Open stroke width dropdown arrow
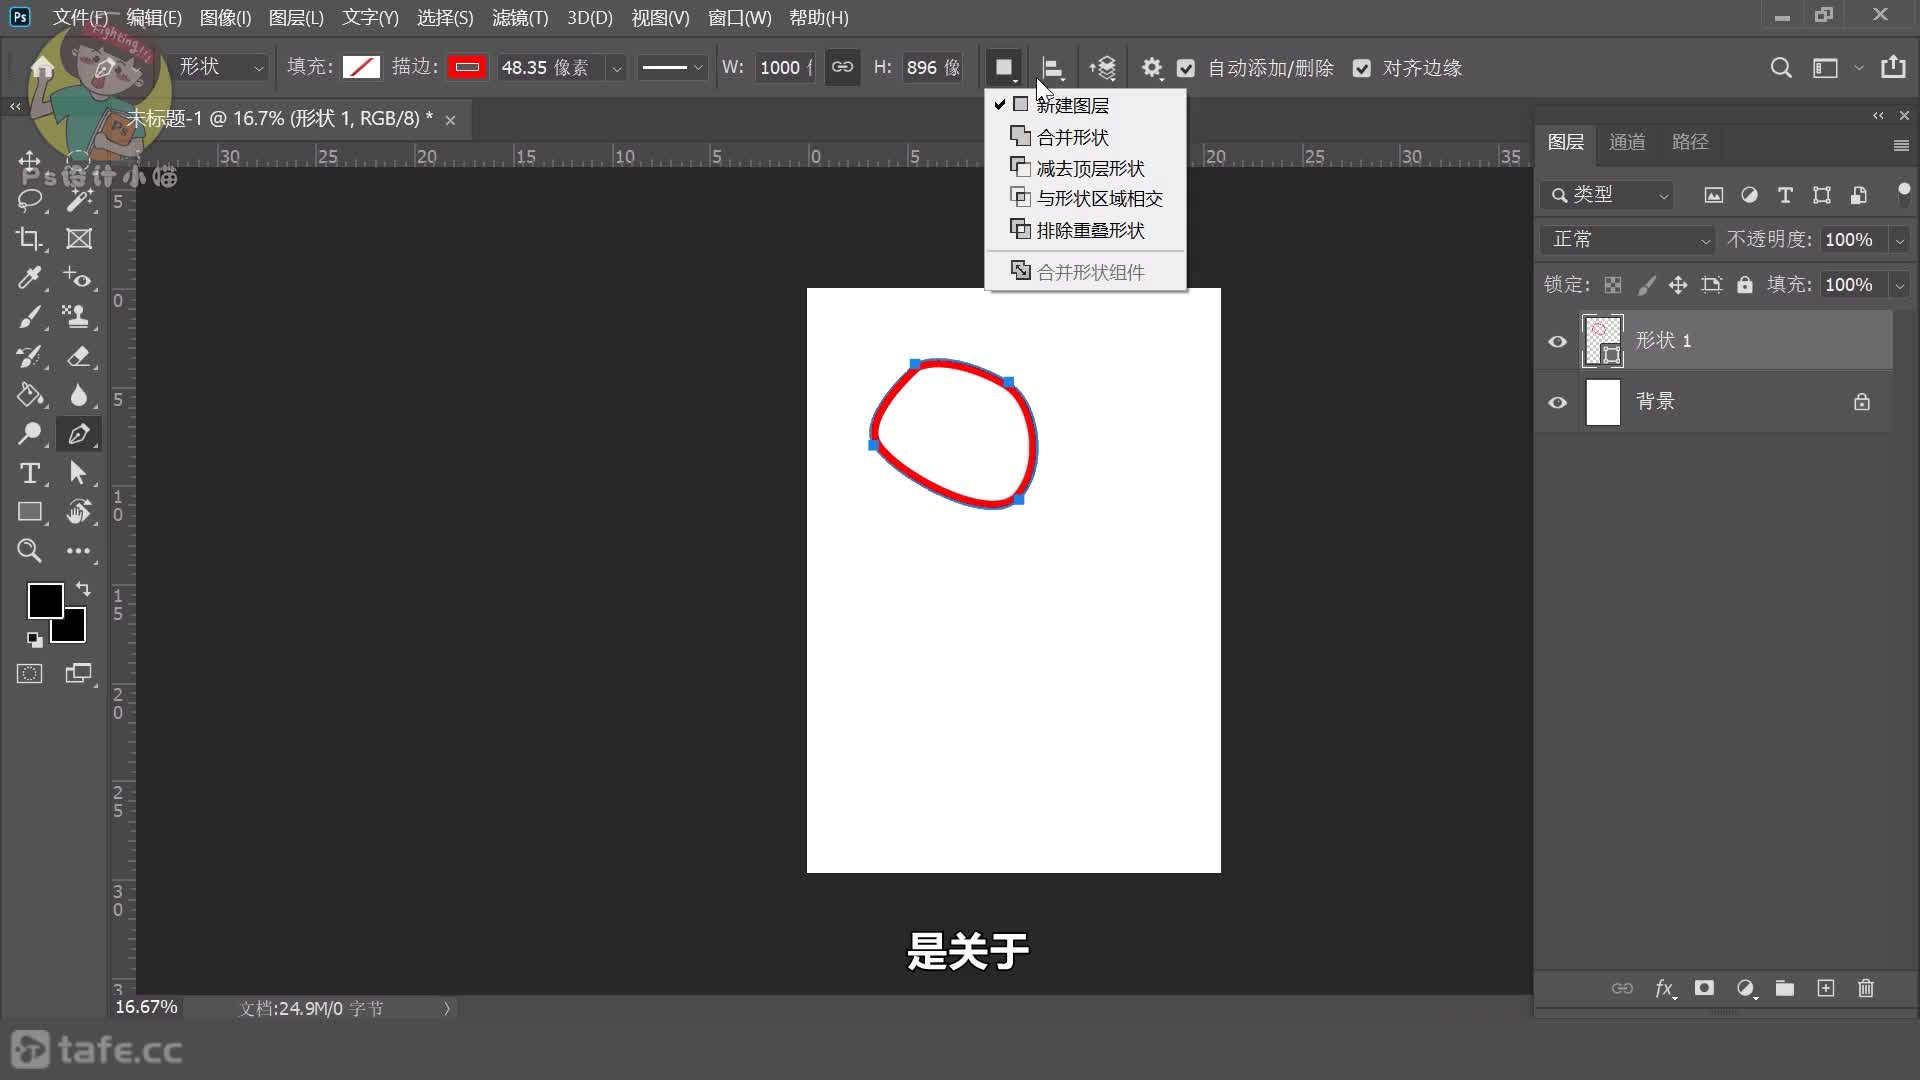 [617, 68]
